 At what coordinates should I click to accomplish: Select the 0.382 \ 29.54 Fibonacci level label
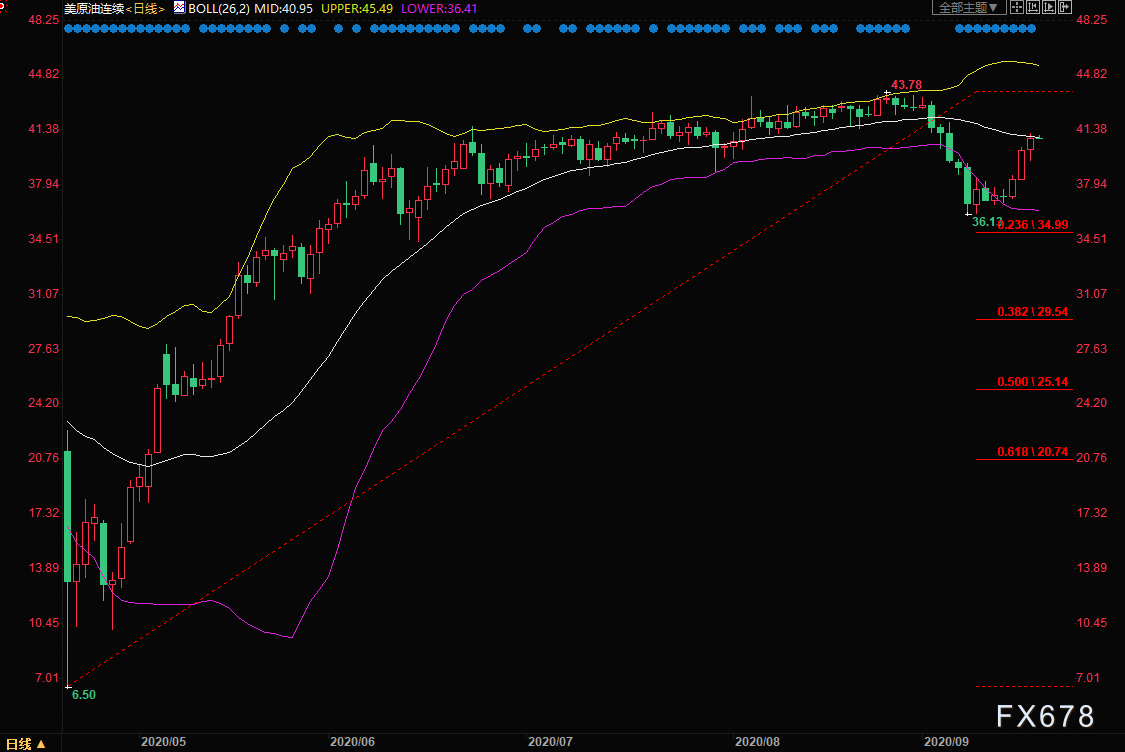1032,311
